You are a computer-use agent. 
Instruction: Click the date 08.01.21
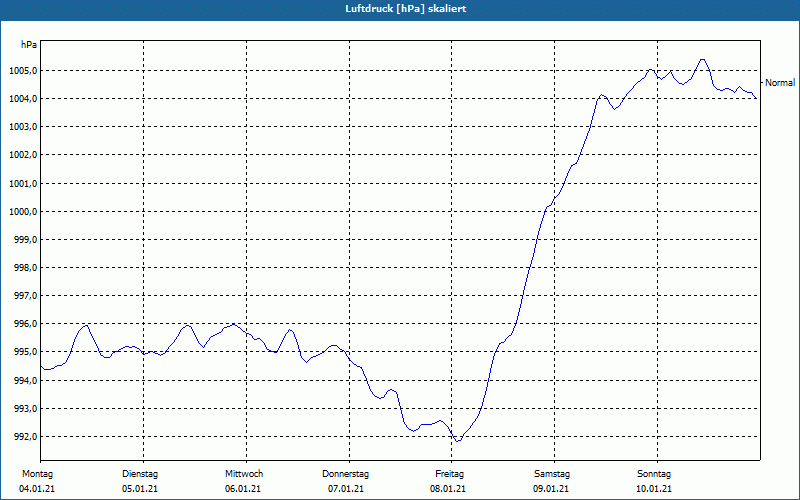[448, 489]
